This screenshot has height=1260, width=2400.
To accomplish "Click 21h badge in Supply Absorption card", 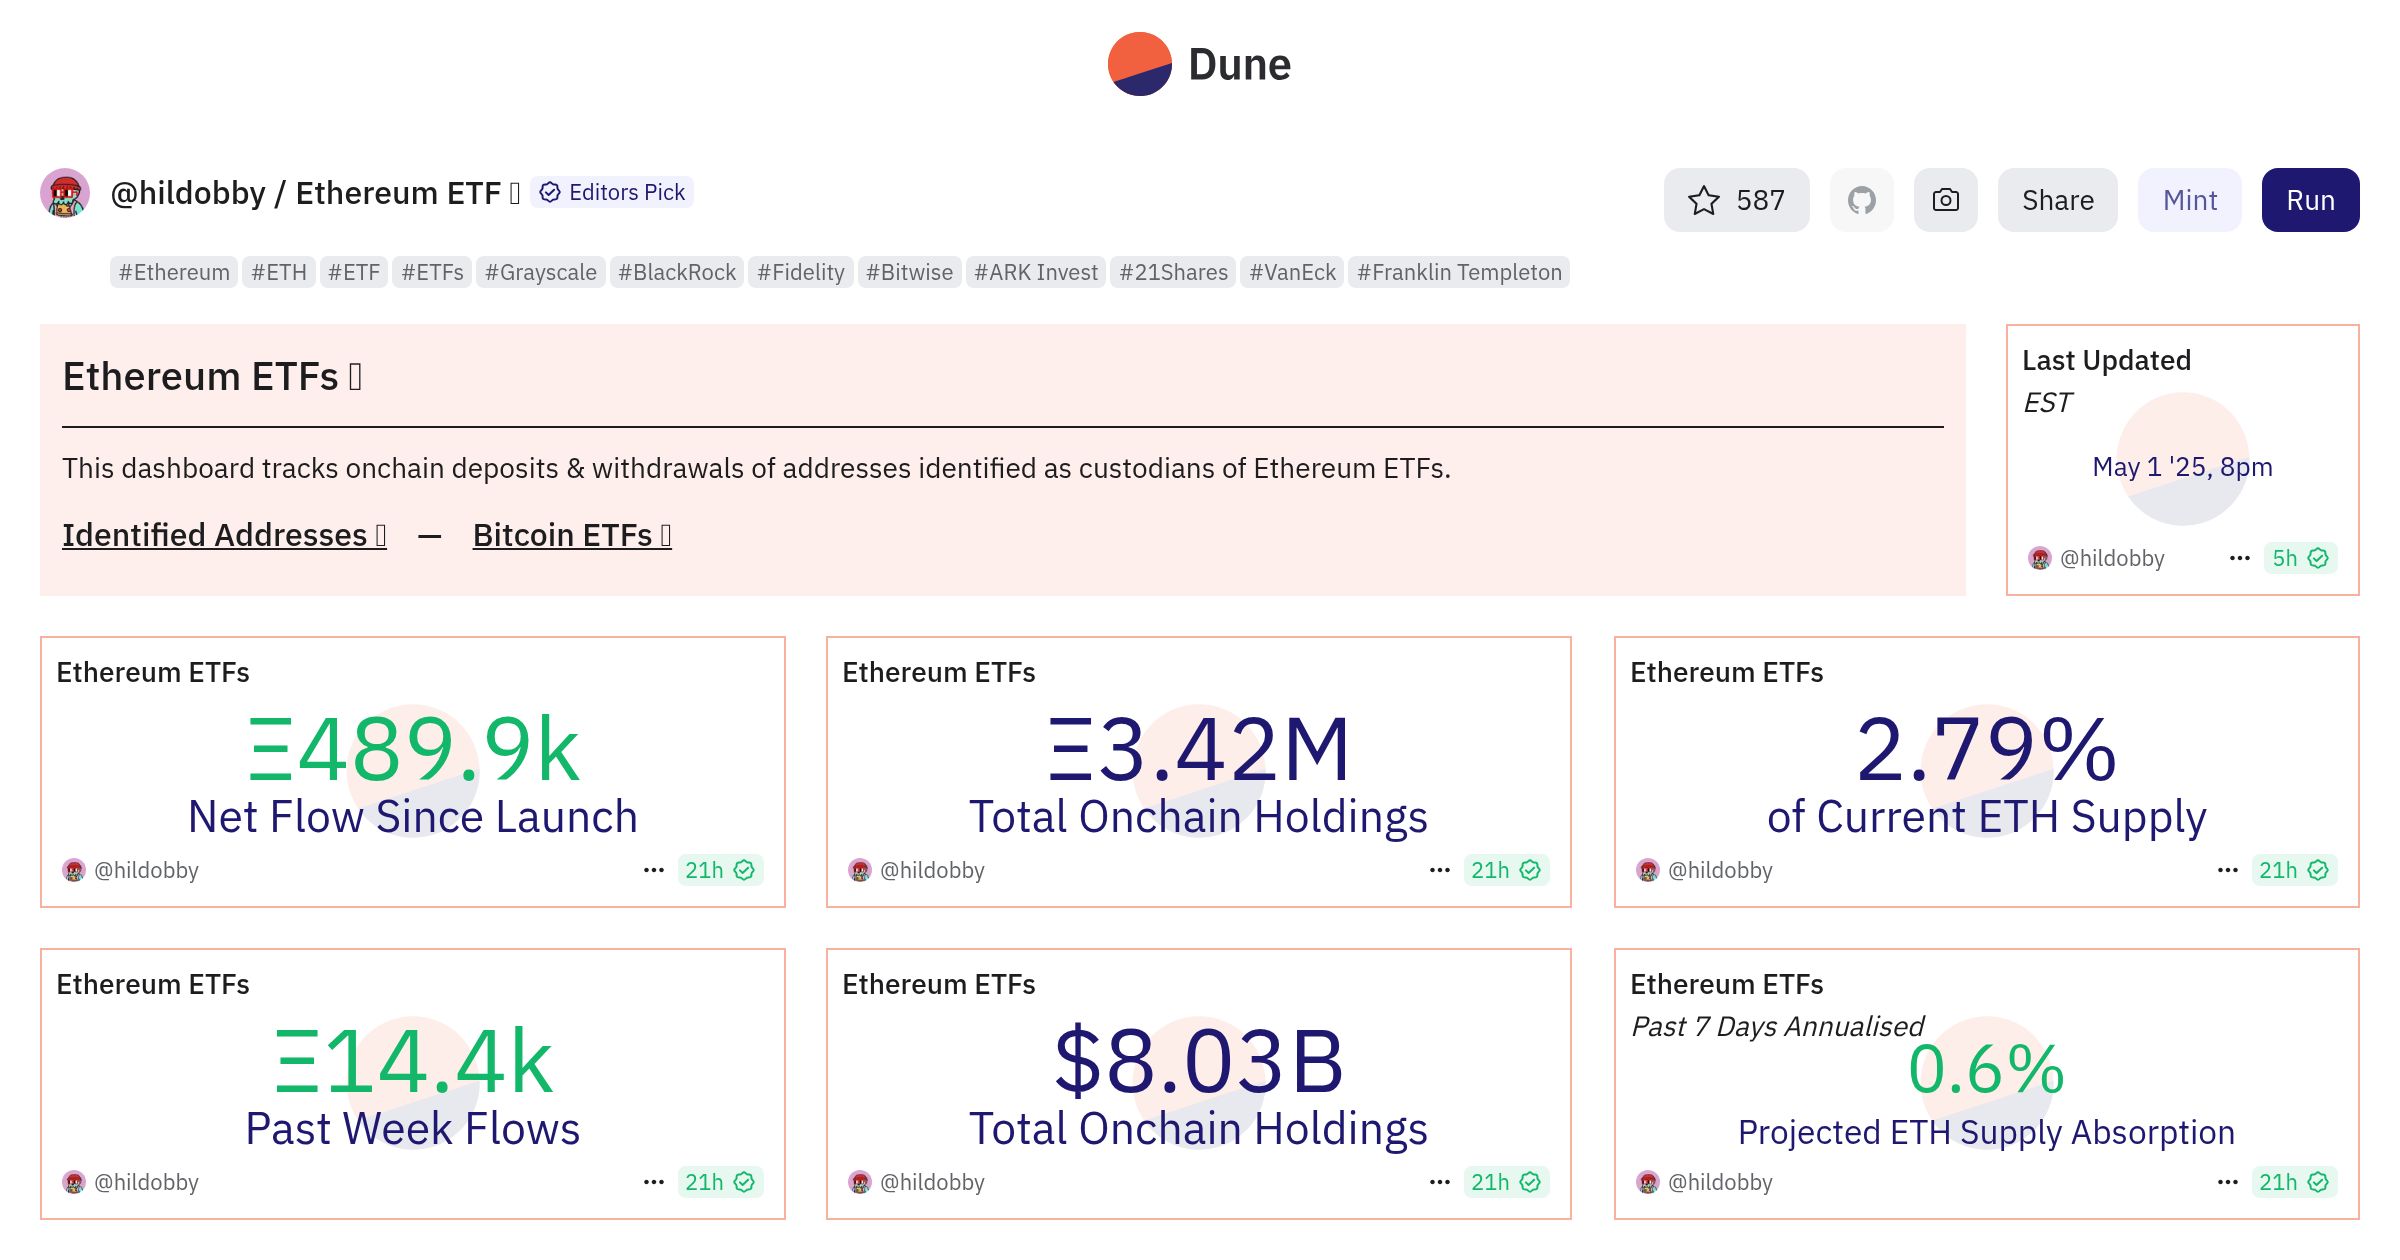I will [2294, 1182].
